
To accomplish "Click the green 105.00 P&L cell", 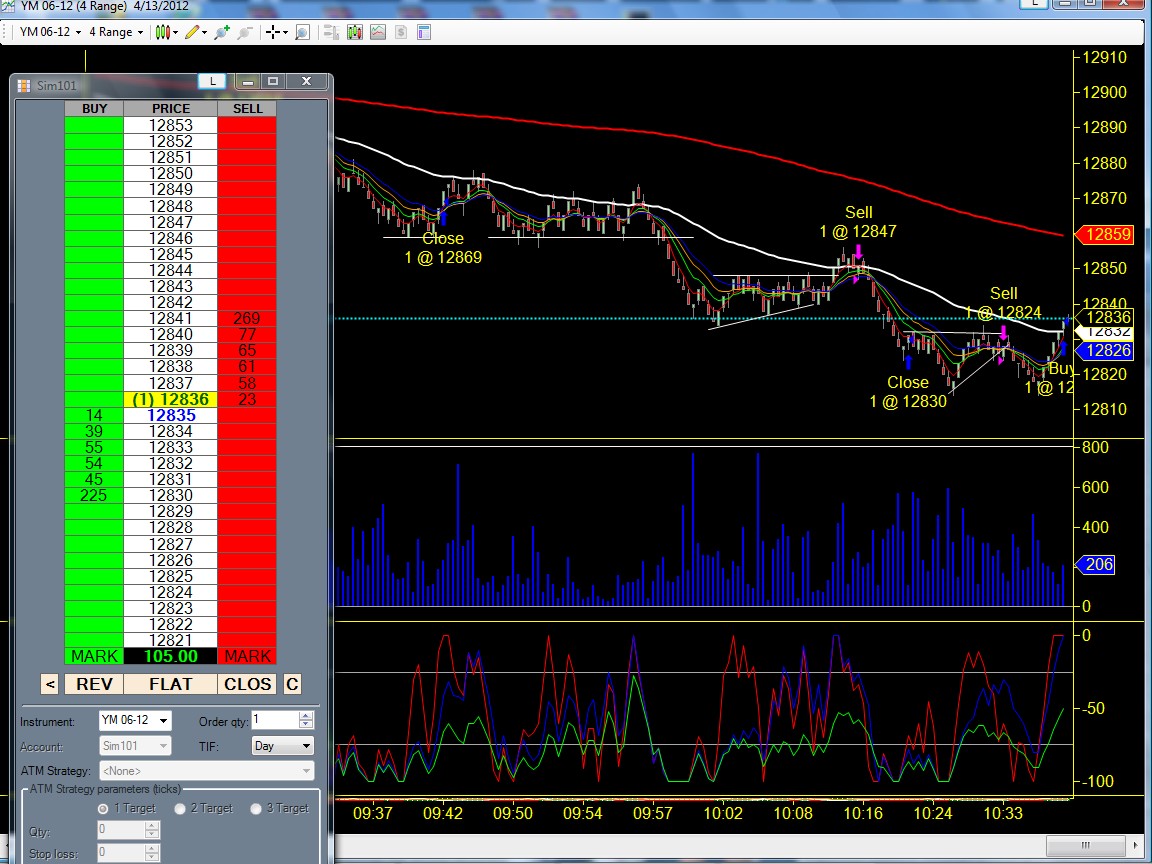I will pyautogui.click(x=170, y=656).
